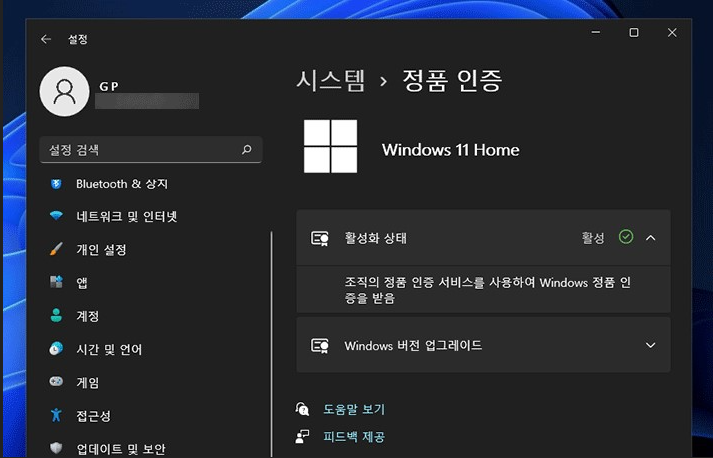Collapse the 활성화 상태 section
Viewport: 713px width, 458px height.
pos(651,238)
